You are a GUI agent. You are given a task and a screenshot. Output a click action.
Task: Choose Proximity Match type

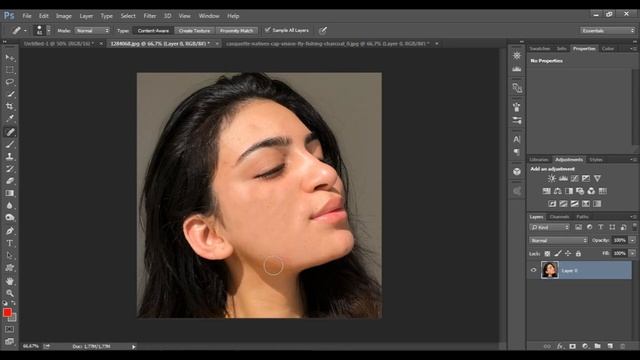237,31
